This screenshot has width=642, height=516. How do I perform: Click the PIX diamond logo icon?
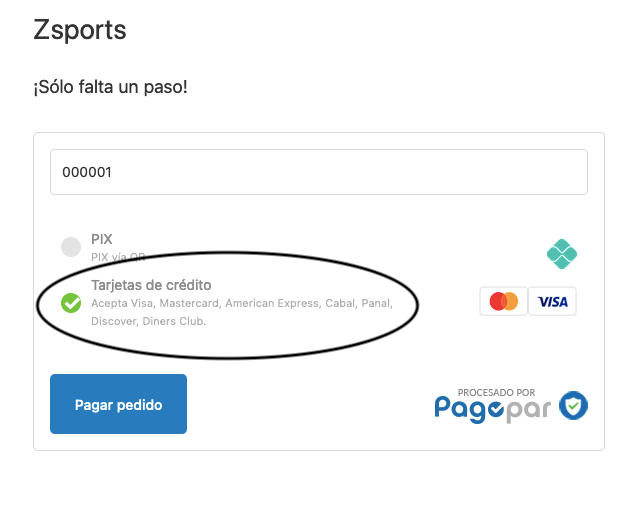562,254
